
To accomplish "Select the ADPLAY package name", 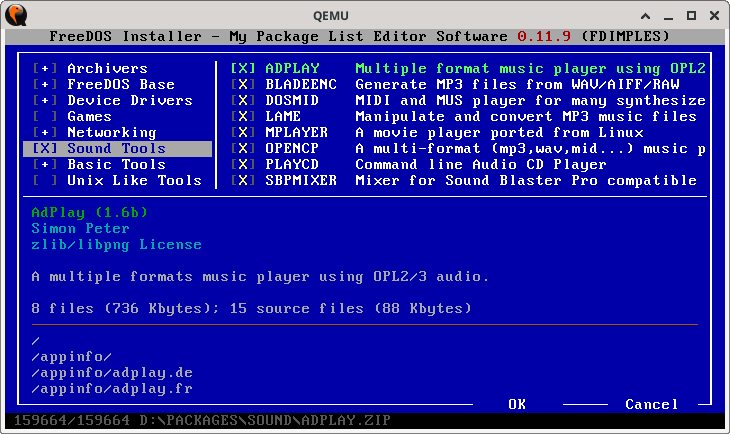I will point(292,68).
